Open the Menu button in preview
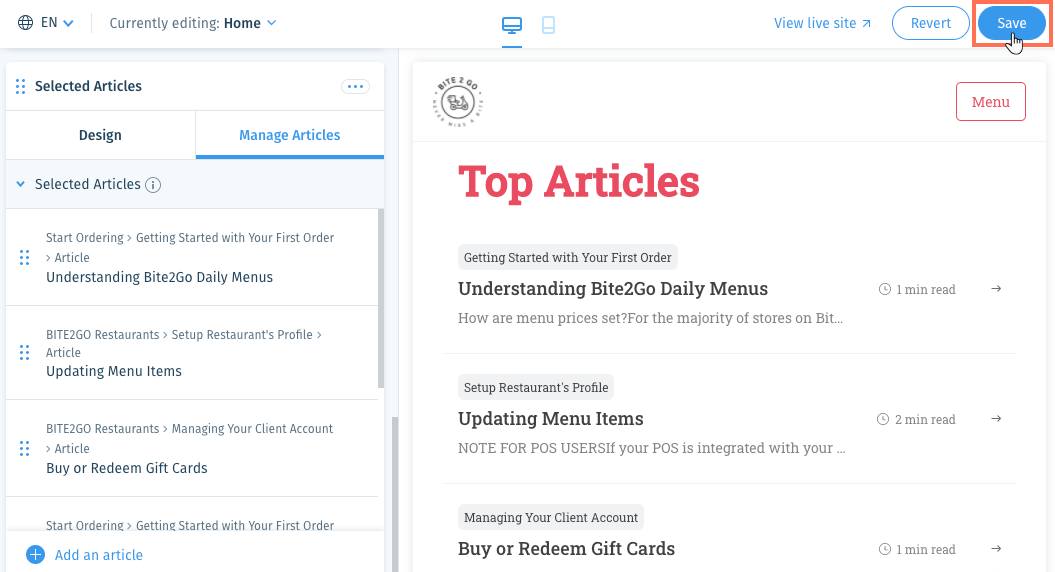Image resolution: width=1055 pixels, height=572 pixels. coord(990,102)
